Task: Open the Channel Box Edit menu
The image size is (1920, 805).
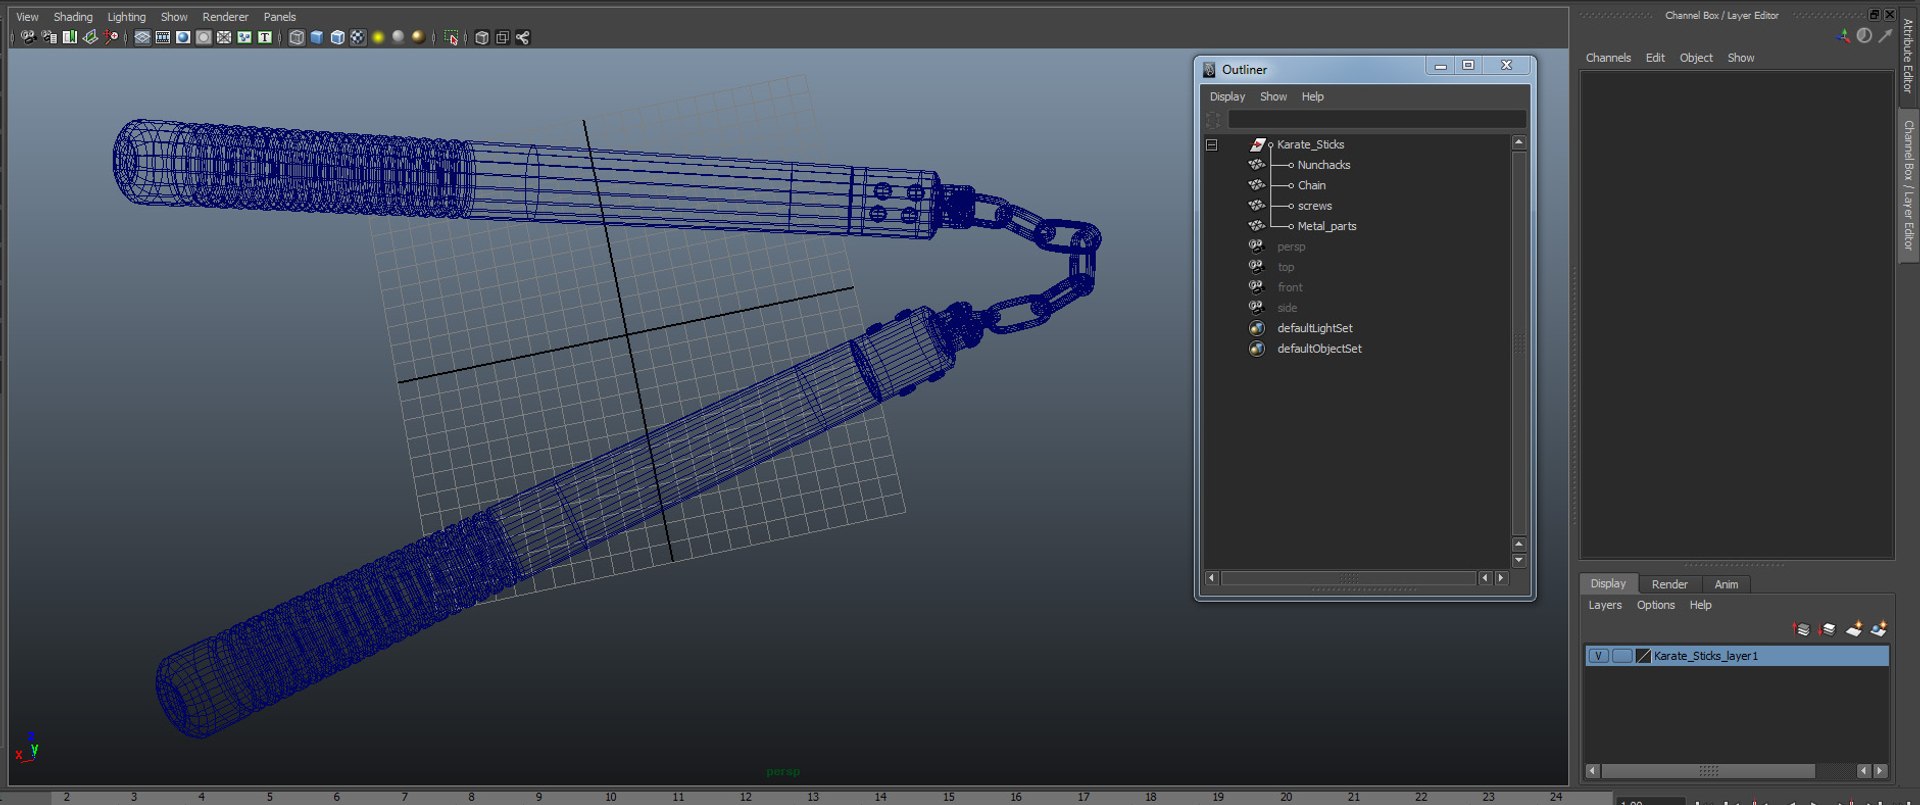Action: click(1655, 58)
